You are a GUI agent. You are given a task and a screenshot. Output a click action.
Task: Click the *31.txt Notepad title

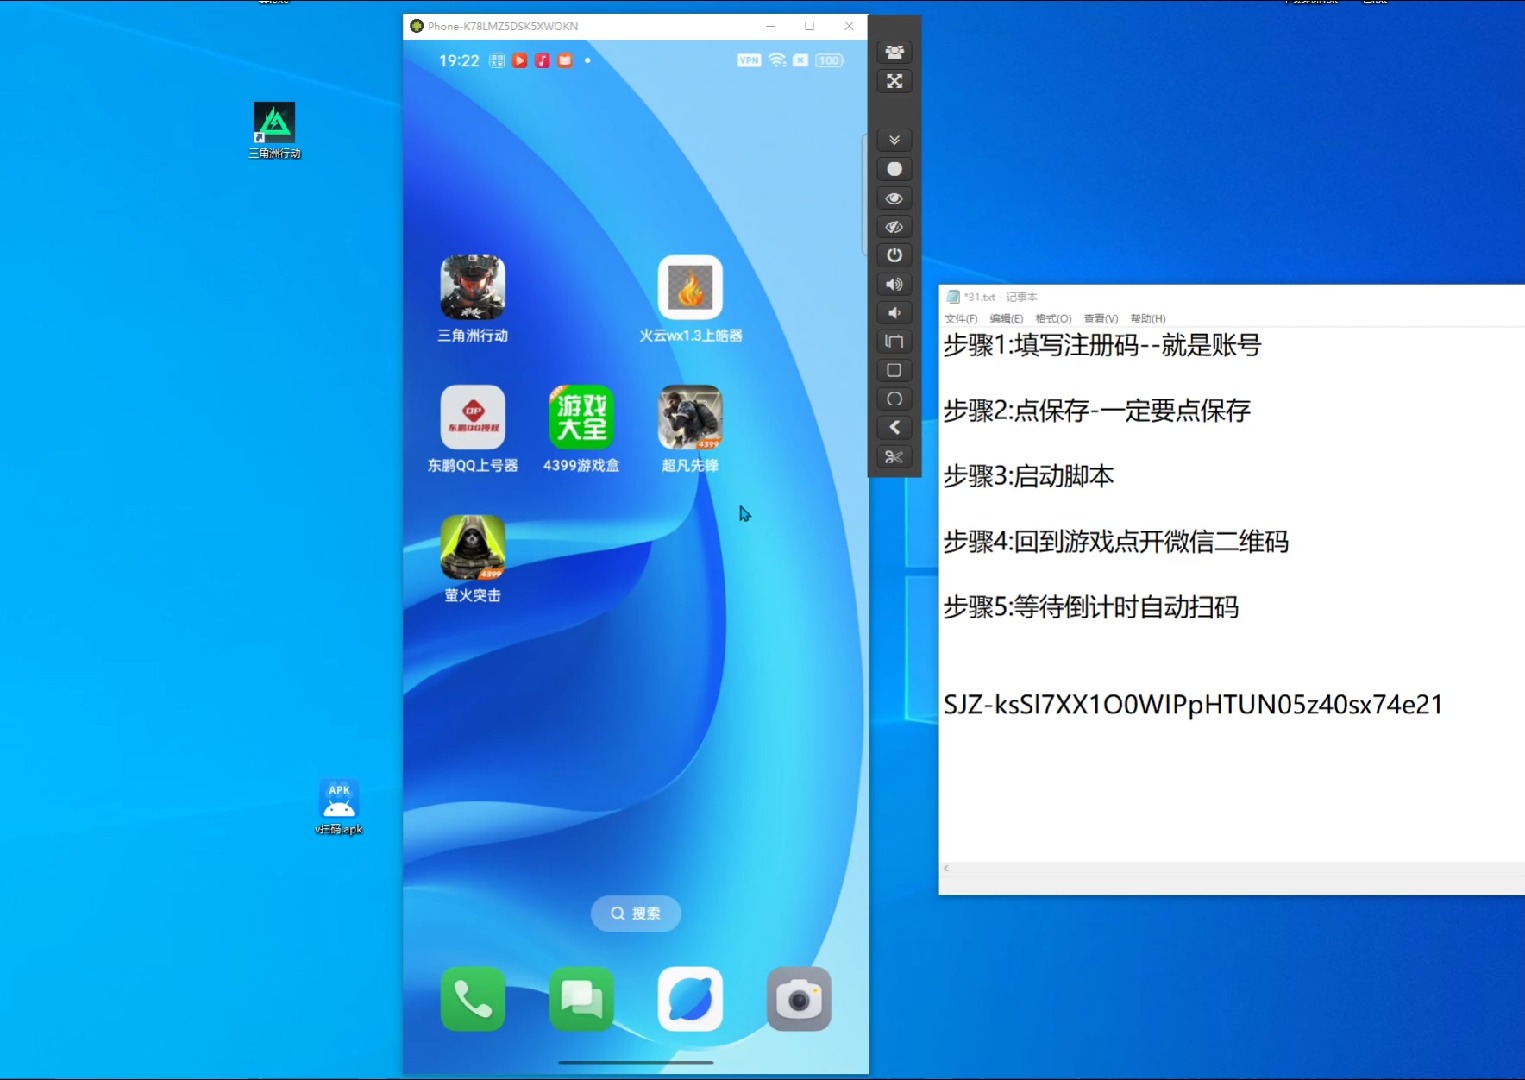[1001, 297]
